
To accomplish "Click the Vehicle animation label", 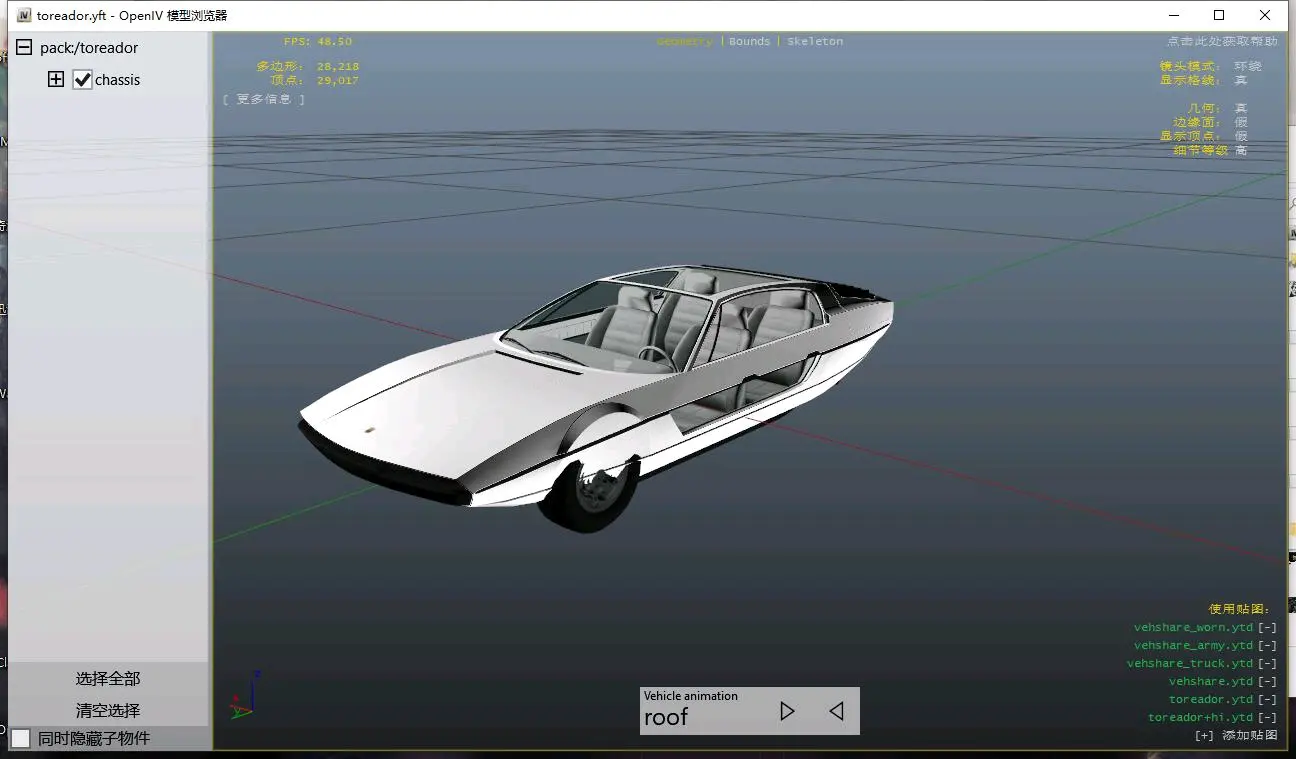I will pyautogui.click(x=691, y=696).
